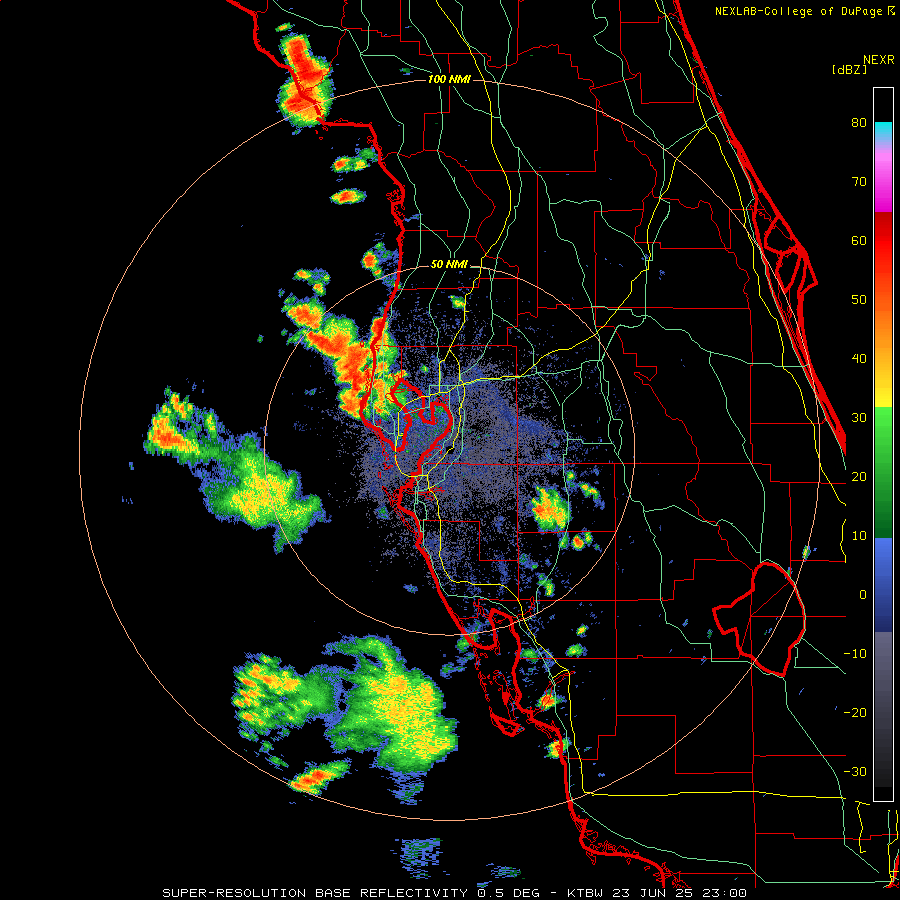Click the 100 NMI range ring label
900x900 pixels.
click(x=449, y=79)
